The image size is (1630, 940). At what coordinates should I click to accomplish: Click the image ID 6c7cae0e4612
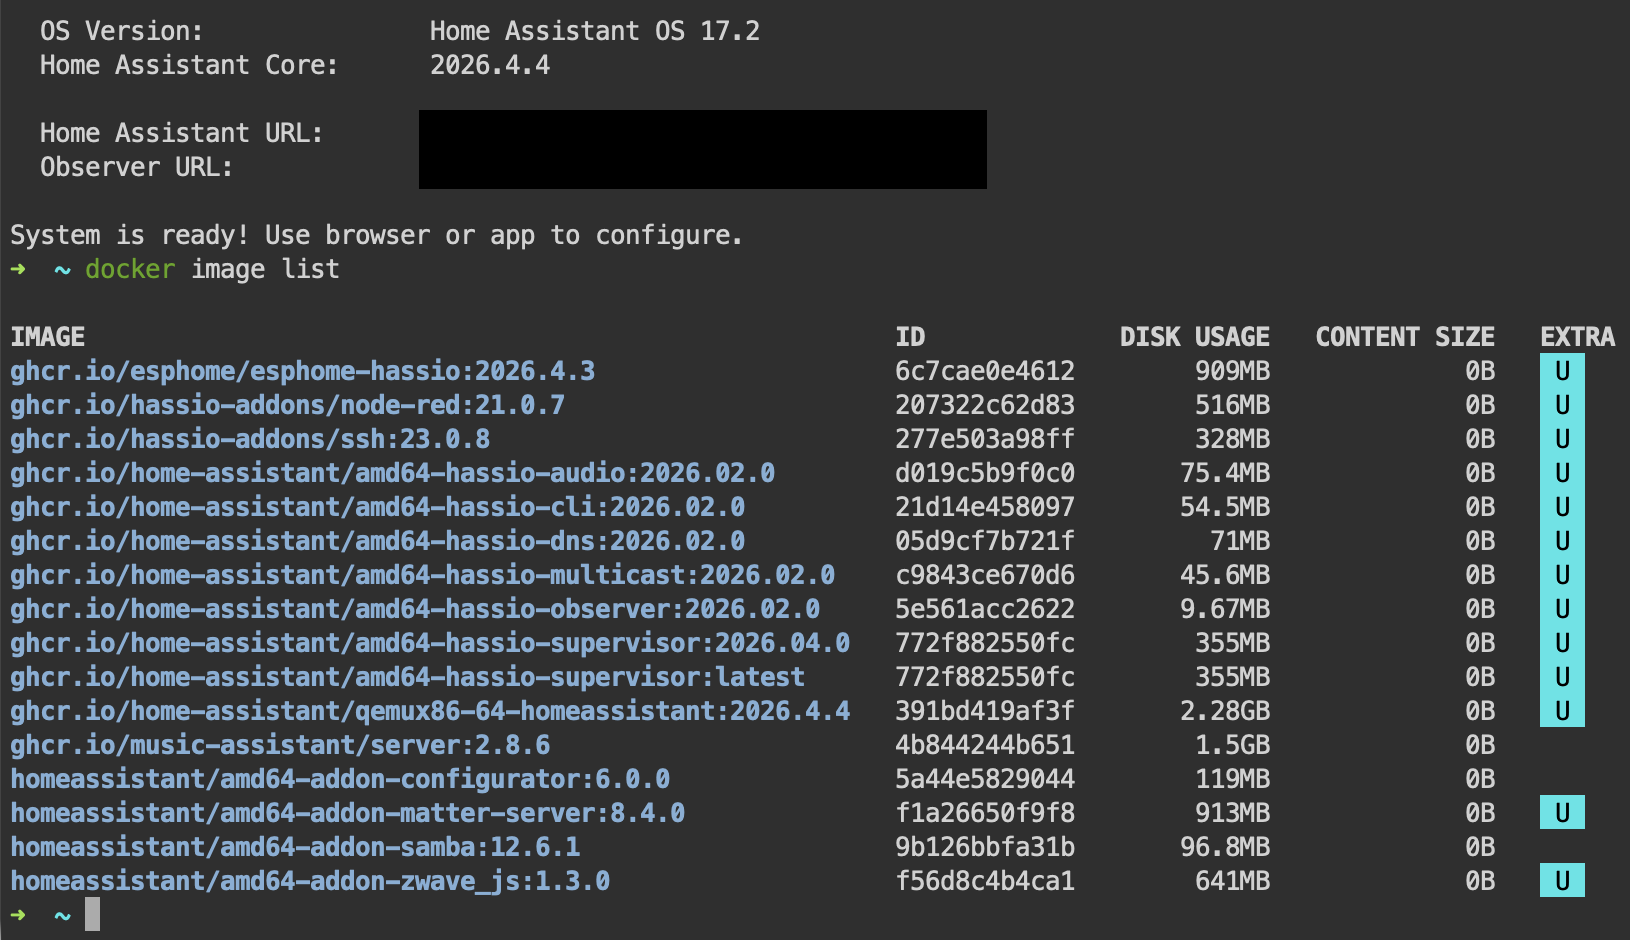point(985,371)
